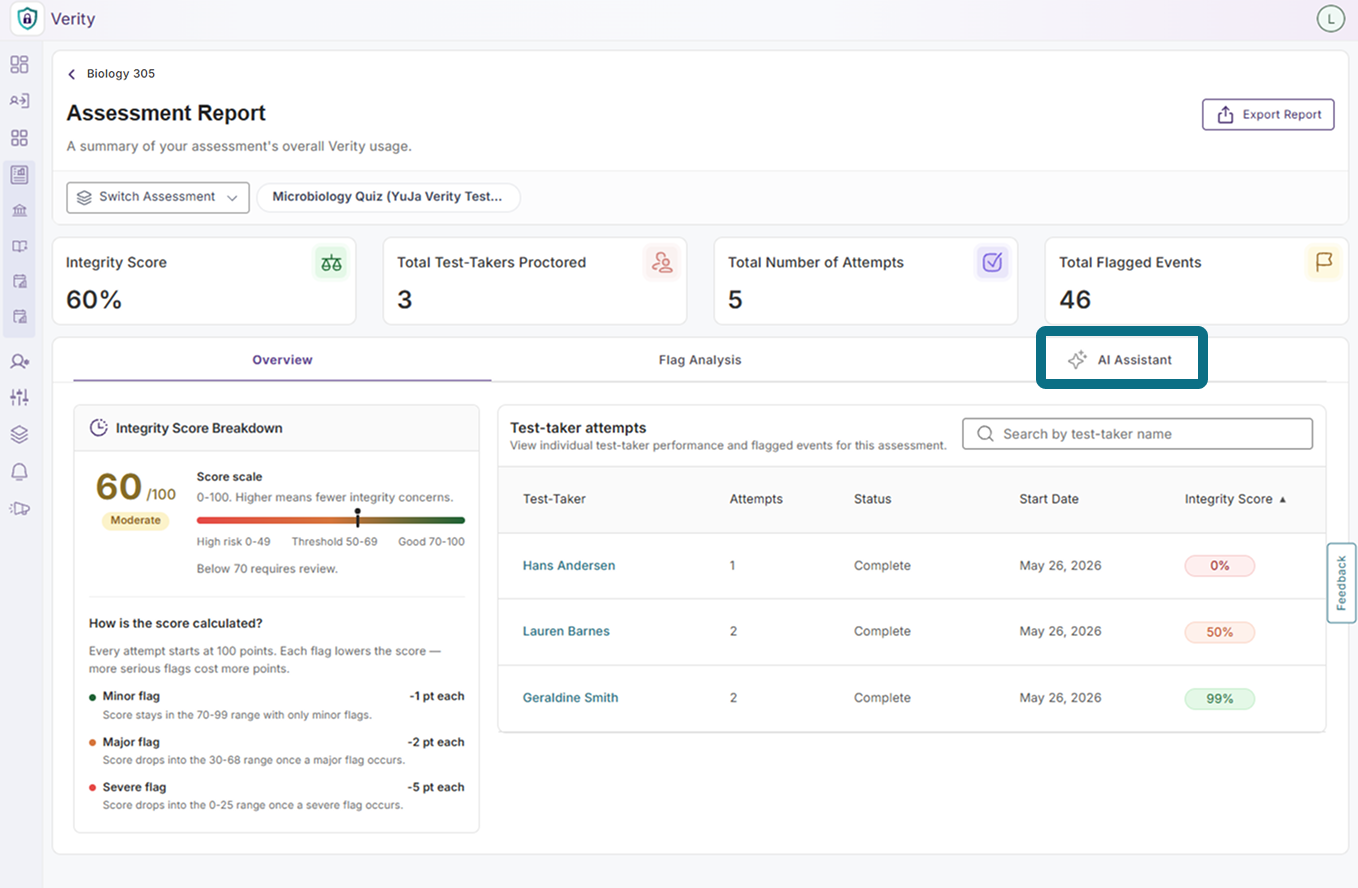Viewport: 1358px width, 888px height.
Task: Open the vertical Feedback side tab
Action: 1341,583
